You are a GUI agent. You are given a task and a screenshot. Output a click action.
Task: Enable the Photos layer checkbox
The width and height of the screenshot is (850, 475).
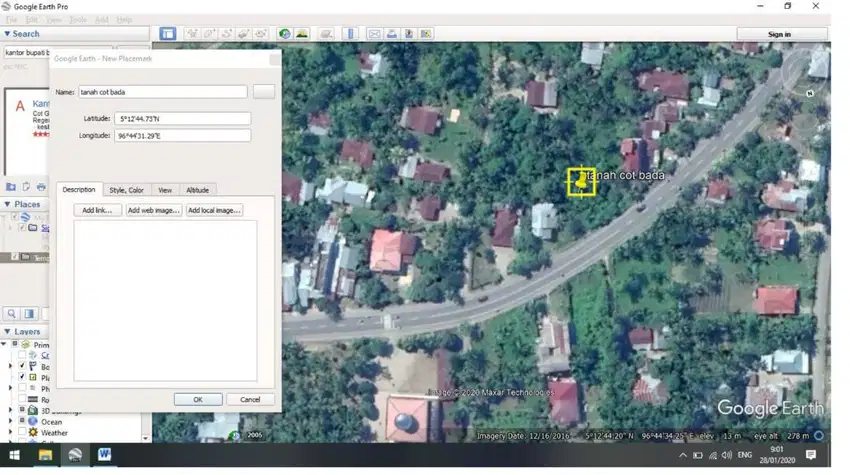(22, 388)
